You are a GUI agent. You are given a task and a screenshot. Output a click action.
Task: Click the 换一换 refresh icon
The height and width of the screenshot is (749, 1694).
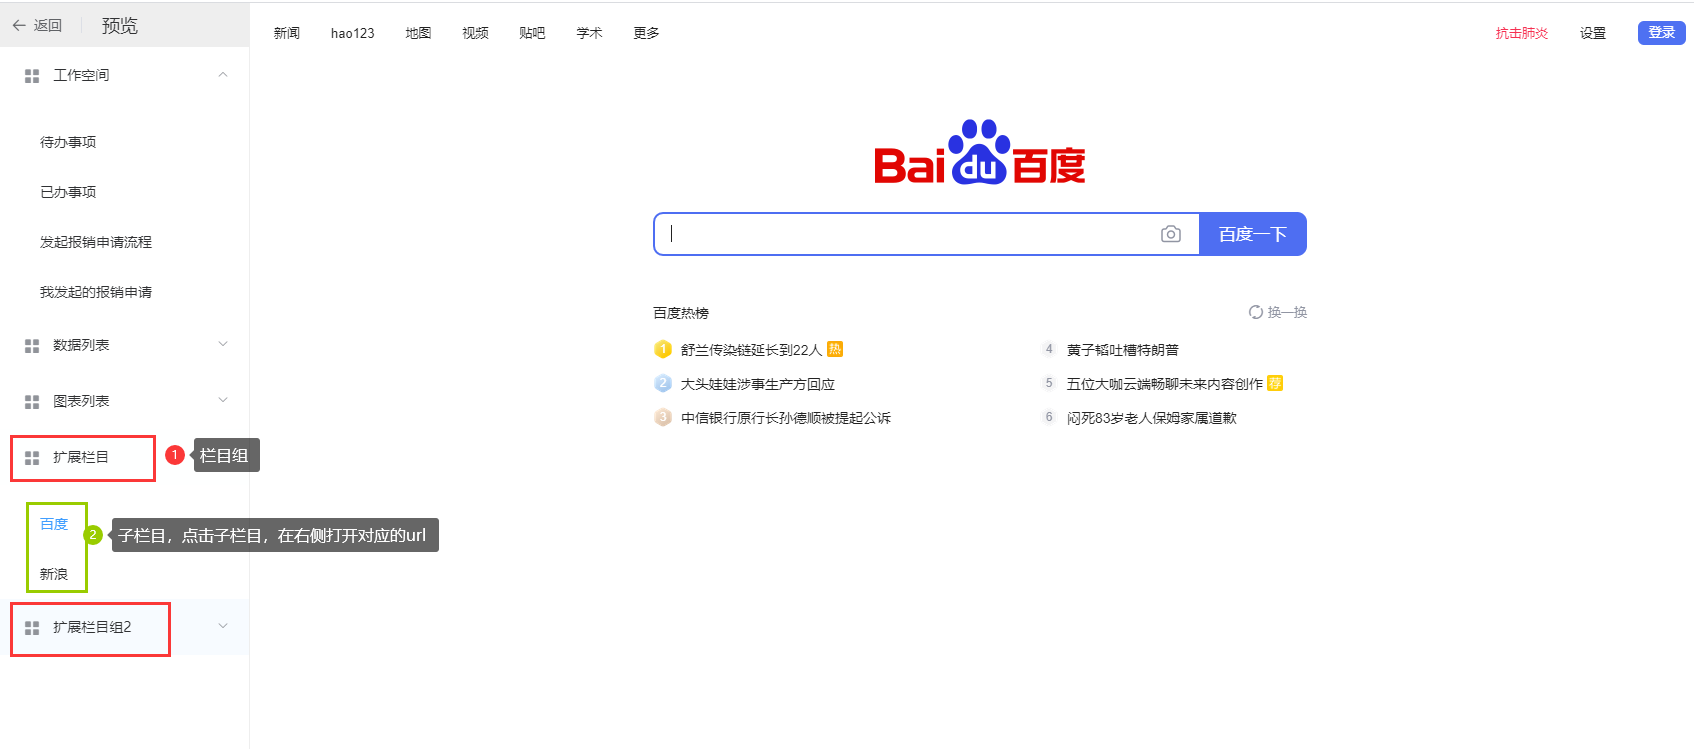point(1256,312)
